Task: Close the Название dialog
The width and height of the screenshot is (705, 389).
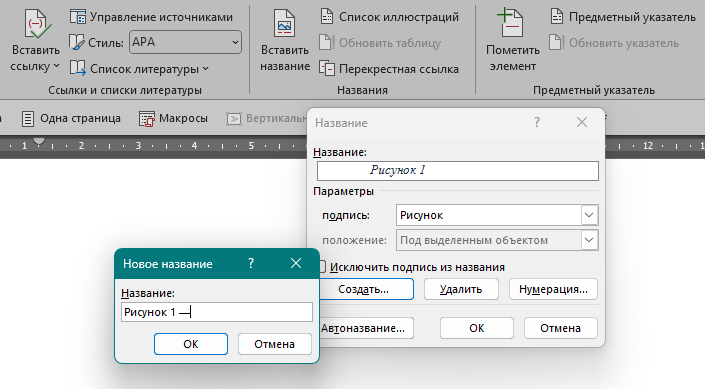Action: click(x=582, y=122)
